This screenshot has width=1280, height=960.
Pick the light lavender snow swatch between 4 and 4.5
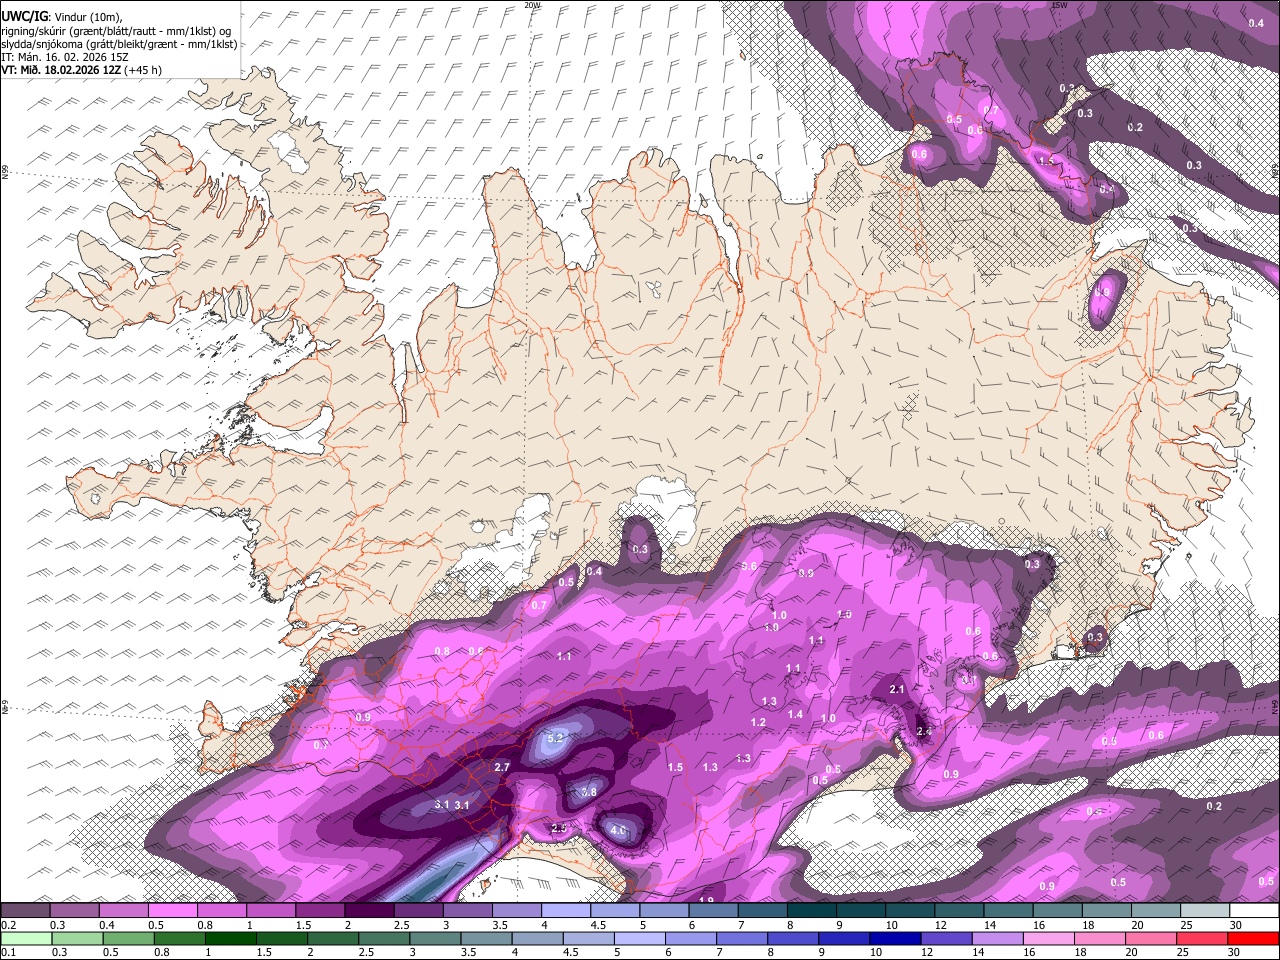[x=567, y=910]
